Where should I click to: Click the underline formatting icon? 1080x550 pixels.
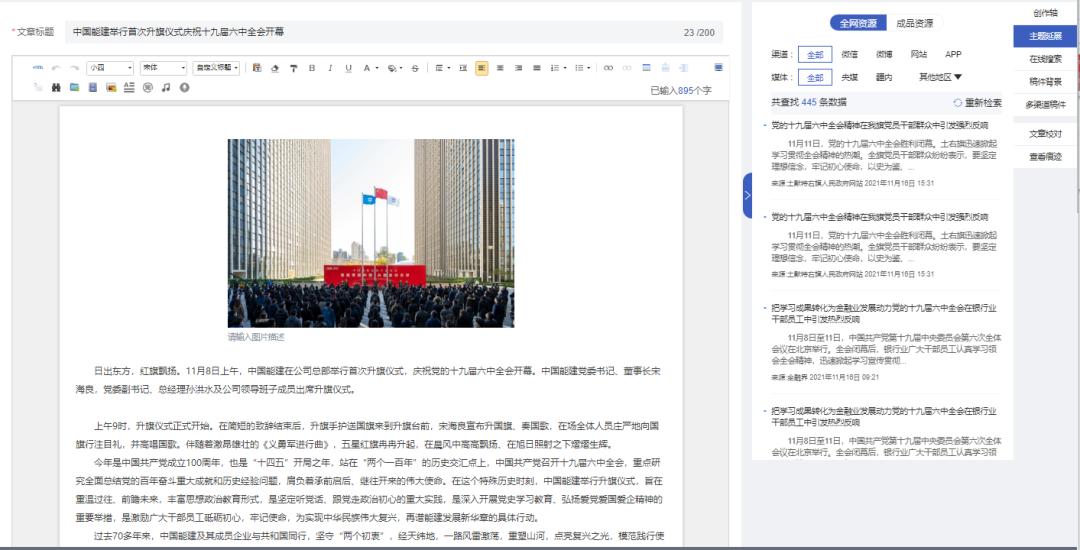pos(348,68)
